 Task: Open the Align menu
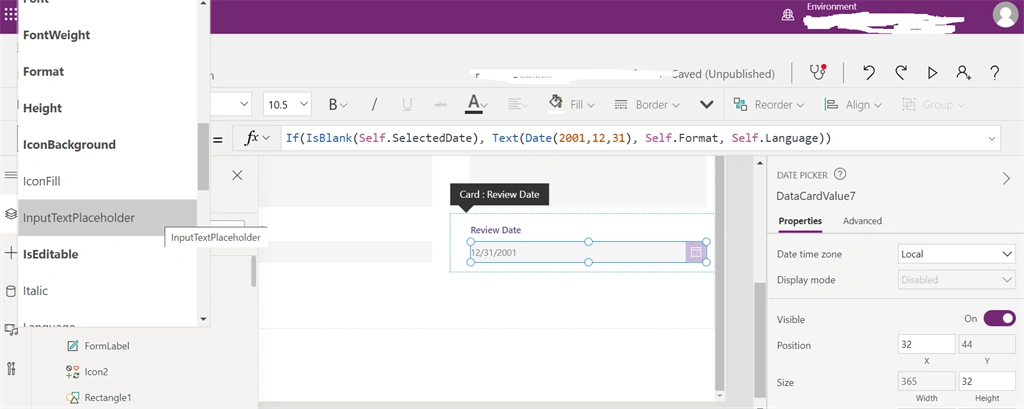click(853, 105)
